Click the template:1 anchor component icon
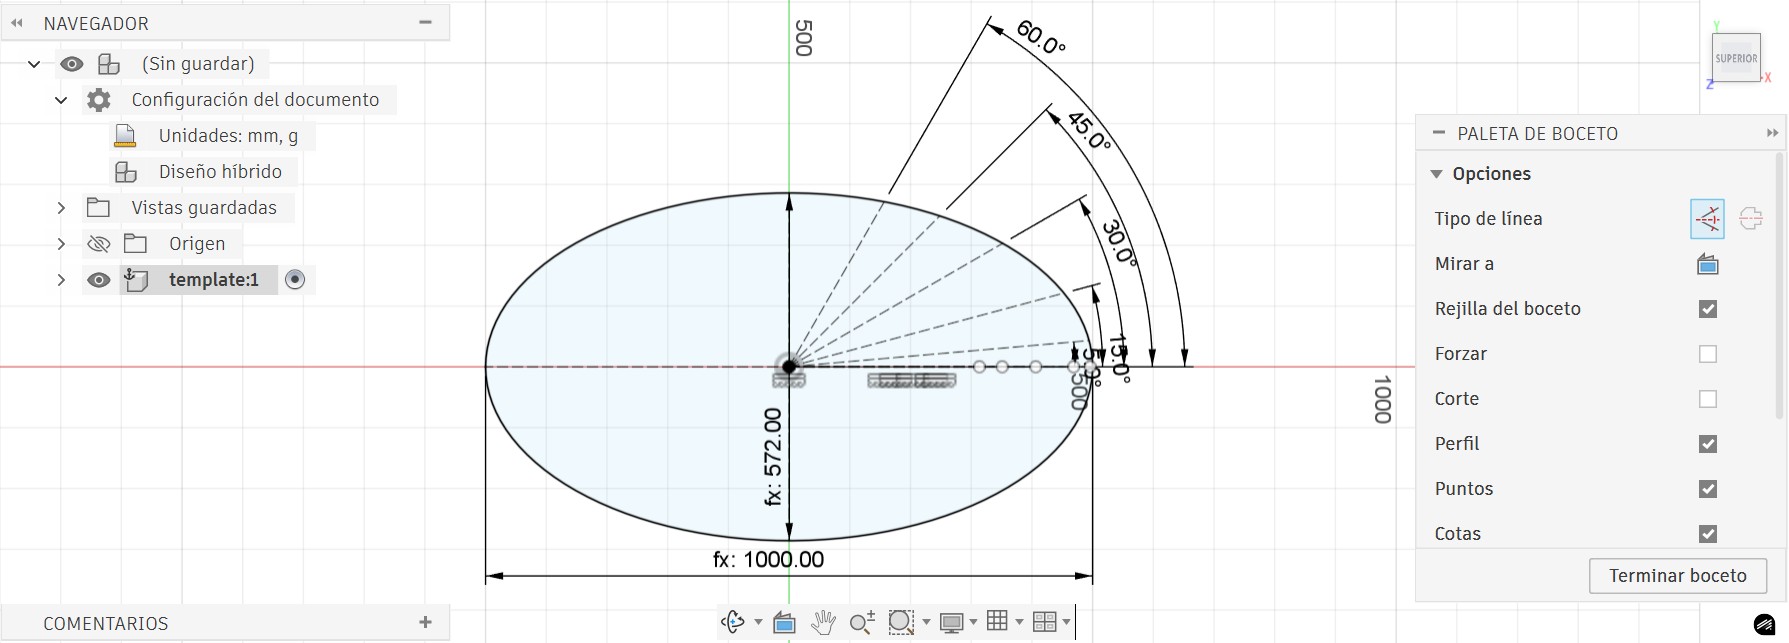 click(x=135, y=279)
